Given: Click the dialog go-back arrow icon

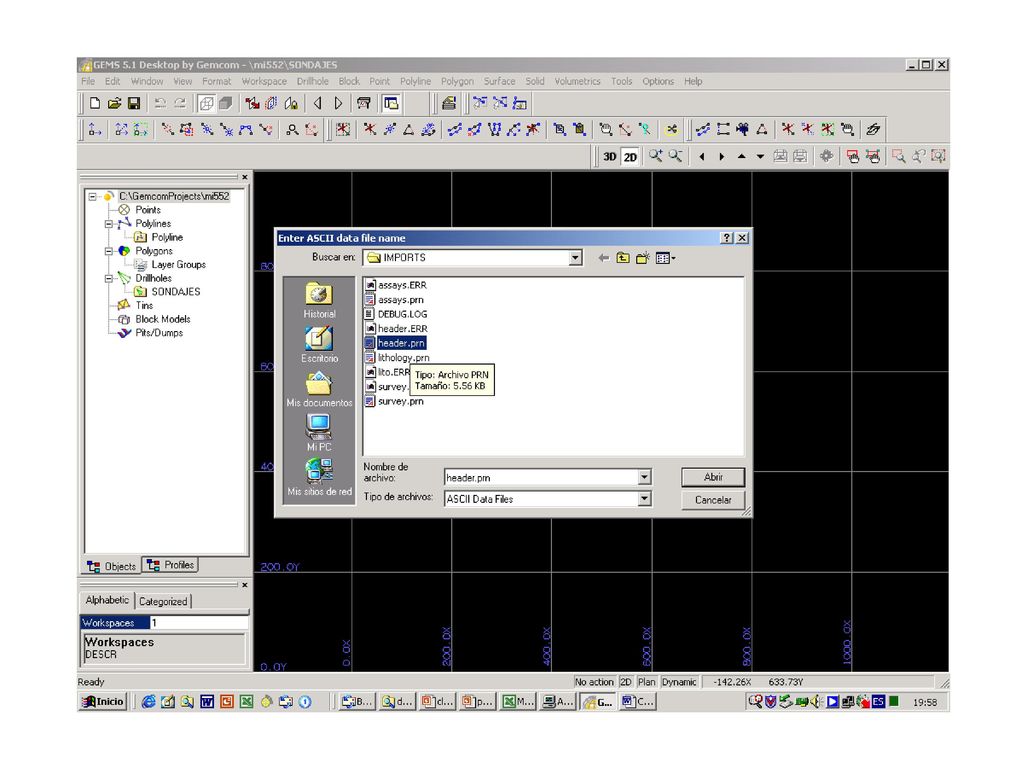Looking at the screenshot, I should 603,258.
